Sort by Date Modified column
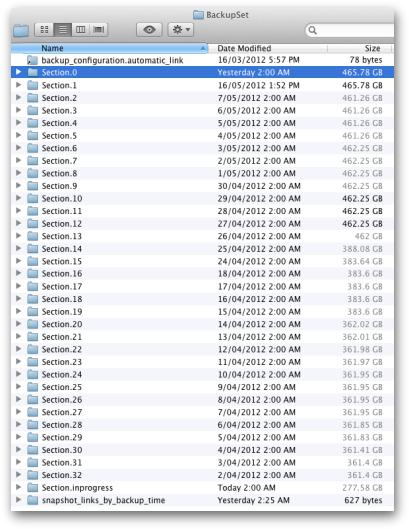The width and height of the screenshot is (409, 529). pyautogui.click(x=268, y=48)
